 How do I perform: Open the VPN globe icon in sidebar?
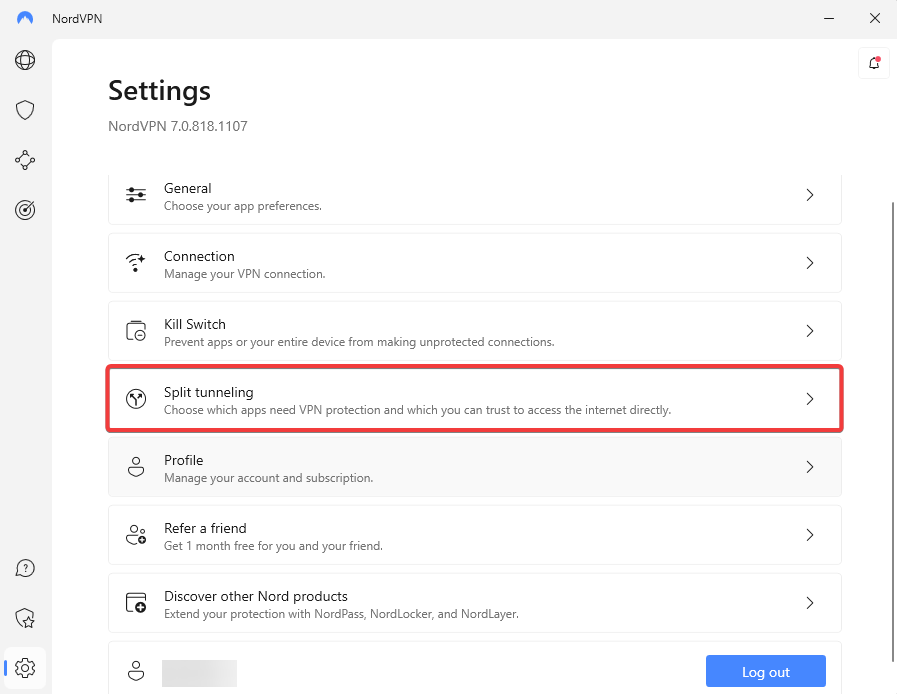point(24,60)
